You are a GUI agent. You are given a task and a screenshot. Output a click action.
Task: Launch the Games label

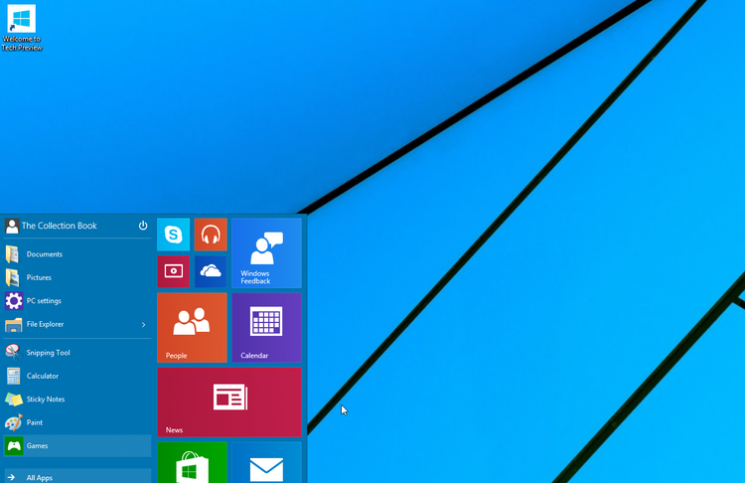click(x=37, y=445)
